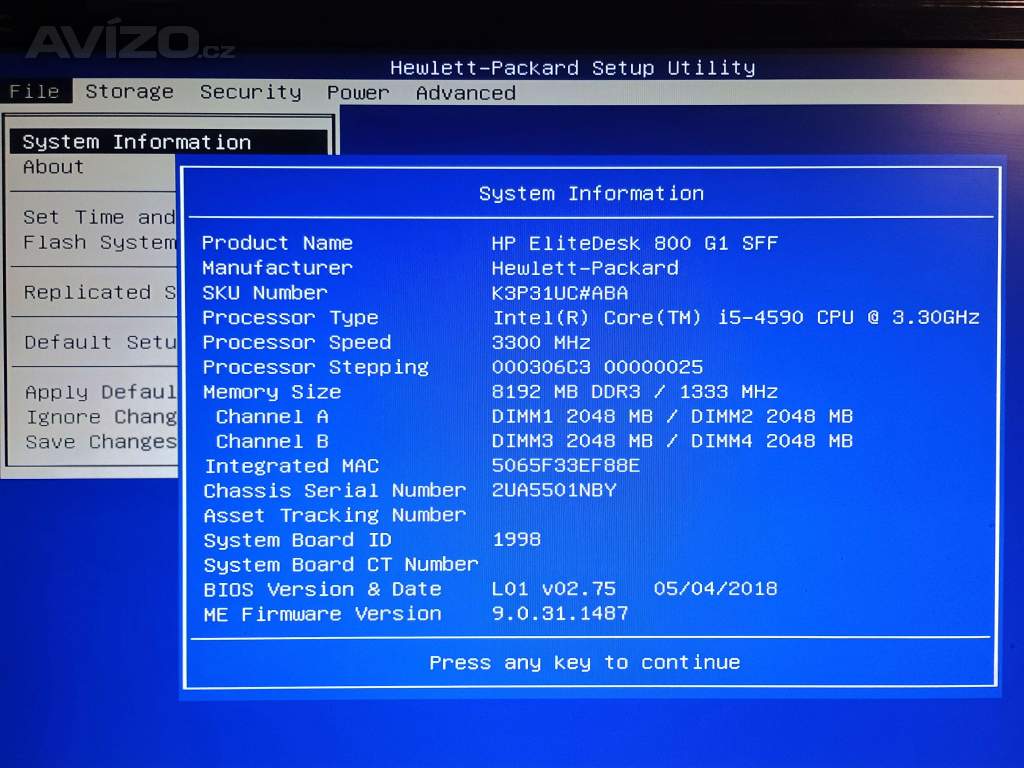Click HP EliteDesk 800 G1 SFF value
The width and height of the screenshot is (1024, 768).
pyautogui.click(x=634, y=244)
